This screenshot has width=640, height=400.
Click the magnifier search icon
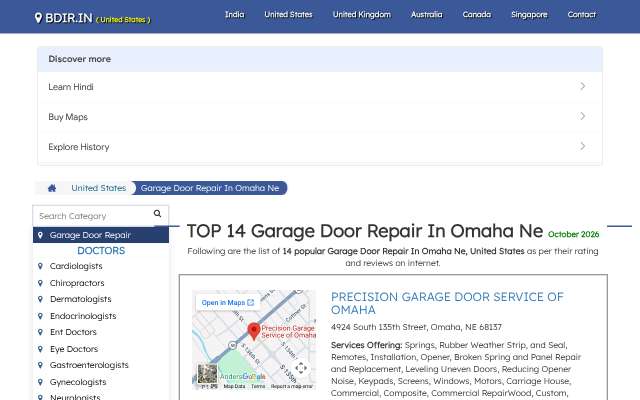(158, 213)
